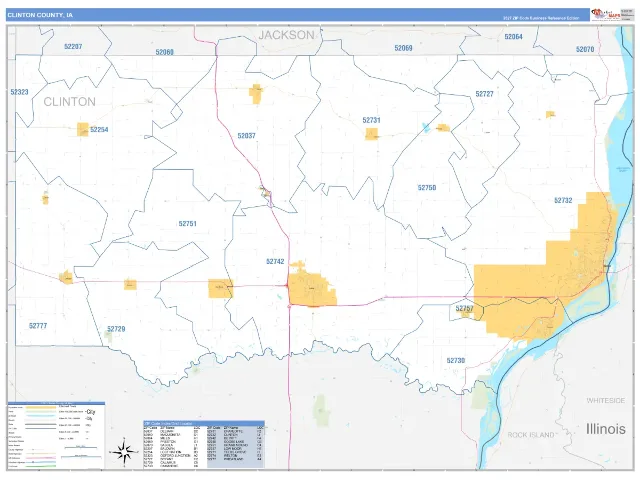Click the ZIP Code index table header
Screen dimensions: 640x480
tap(204, 424)
